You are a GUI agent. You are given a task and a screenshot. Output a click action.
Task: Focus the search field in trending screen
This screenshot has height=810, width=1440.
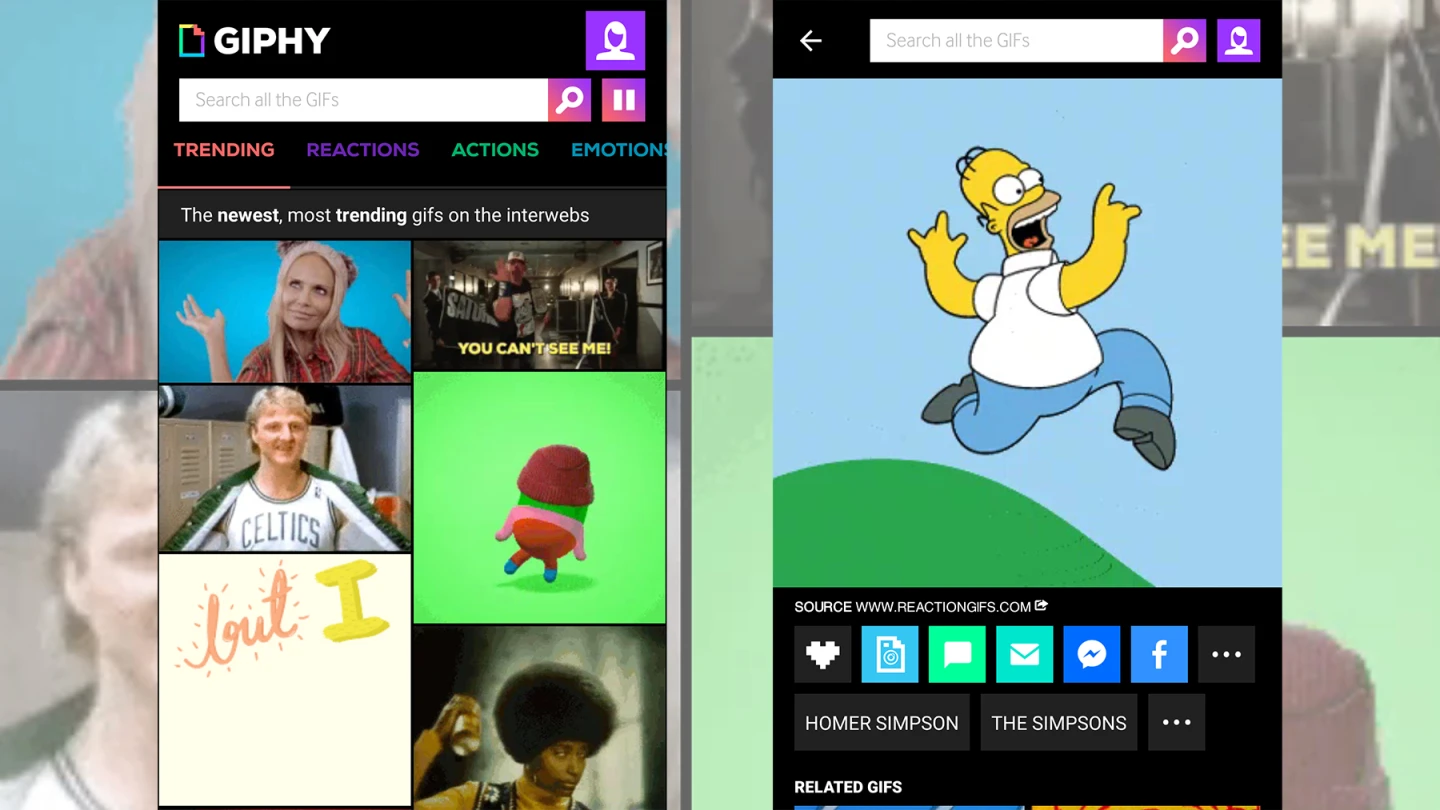pyautogui.click(x=363, y=100)
